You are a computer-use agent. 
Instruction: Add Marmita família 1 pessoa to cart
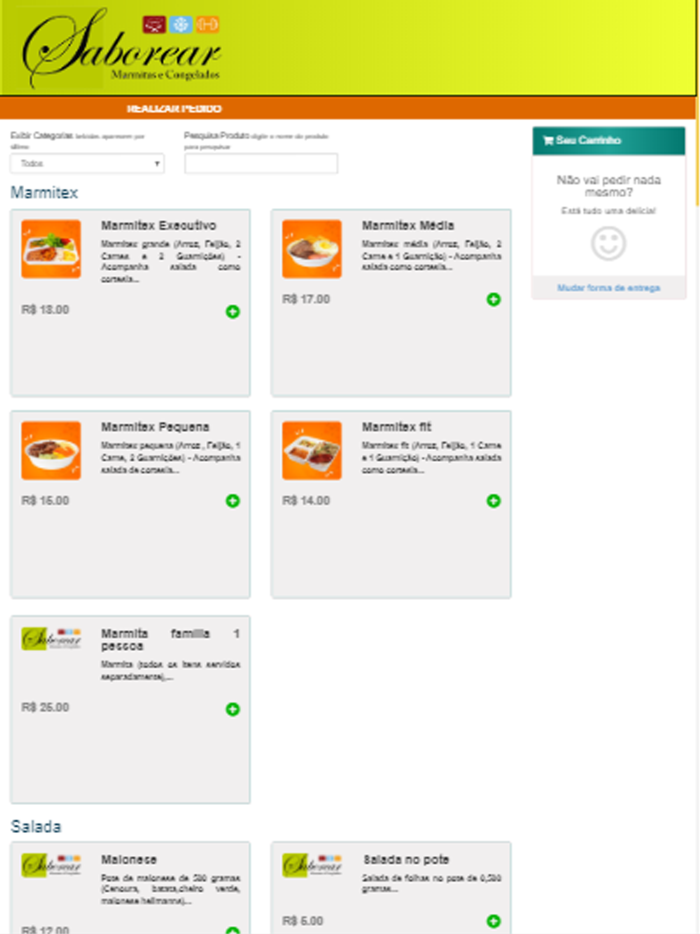[232, 709]
